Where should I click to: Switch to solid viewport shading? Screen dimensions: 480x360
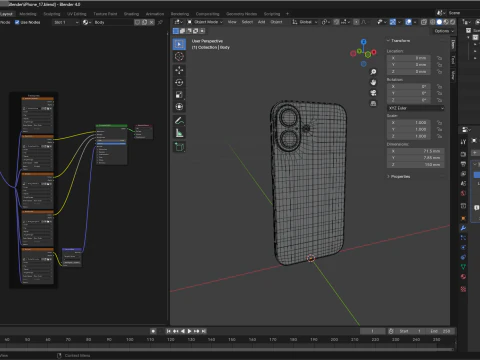pyautogui.click(x=439, y=22)
